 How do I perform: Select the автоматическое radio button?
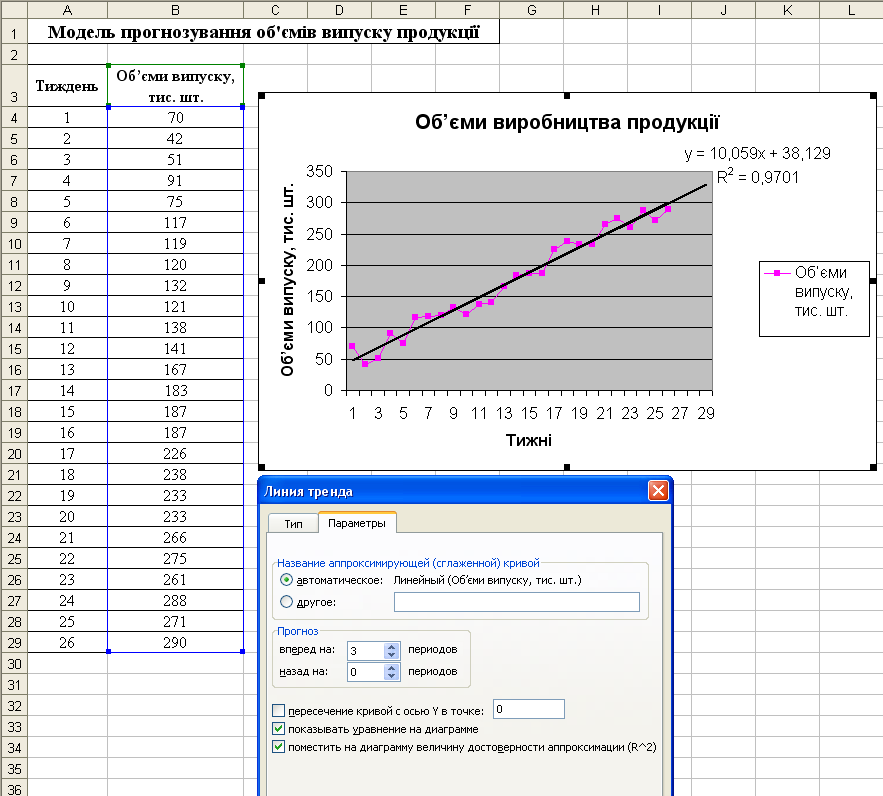[x=287, y=580]
